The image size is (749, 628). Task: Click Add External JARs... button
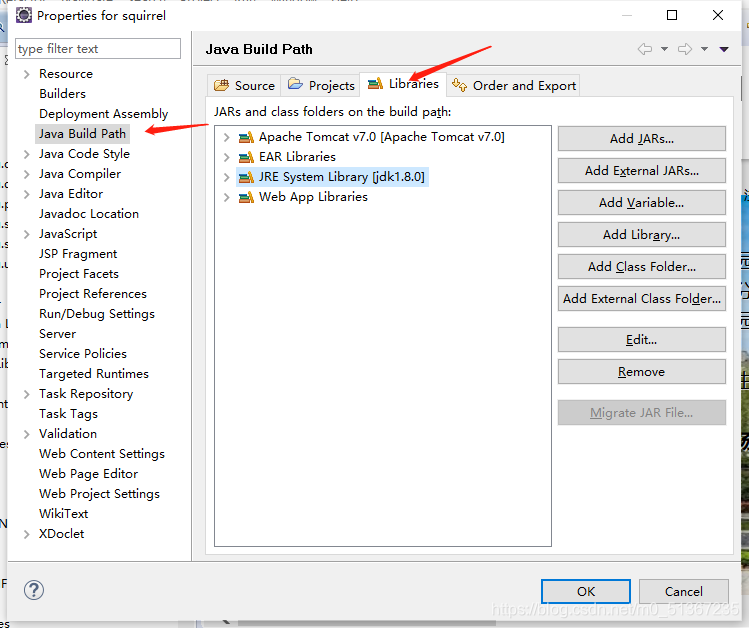[x=642, y=170]
